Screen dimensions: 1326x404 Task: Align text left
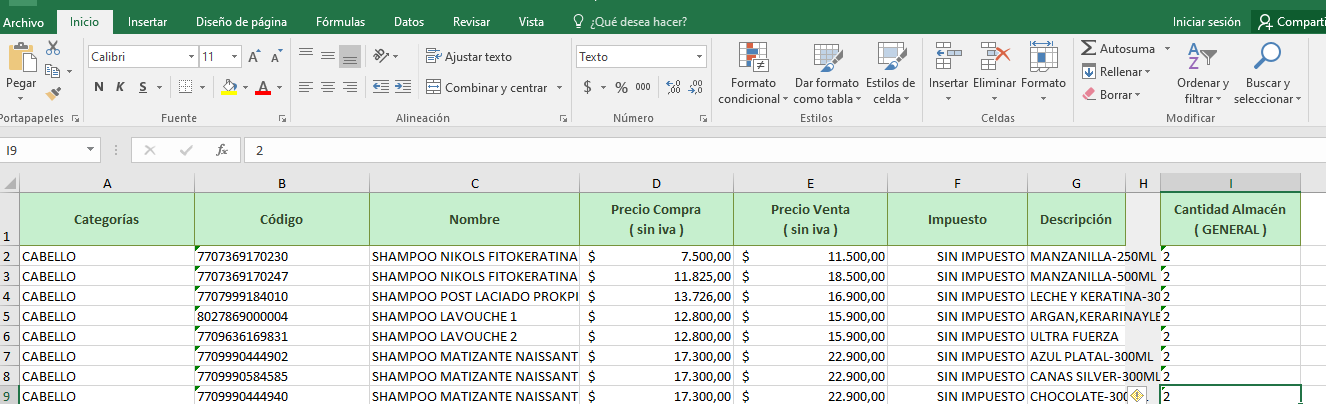tap(306, 87)
